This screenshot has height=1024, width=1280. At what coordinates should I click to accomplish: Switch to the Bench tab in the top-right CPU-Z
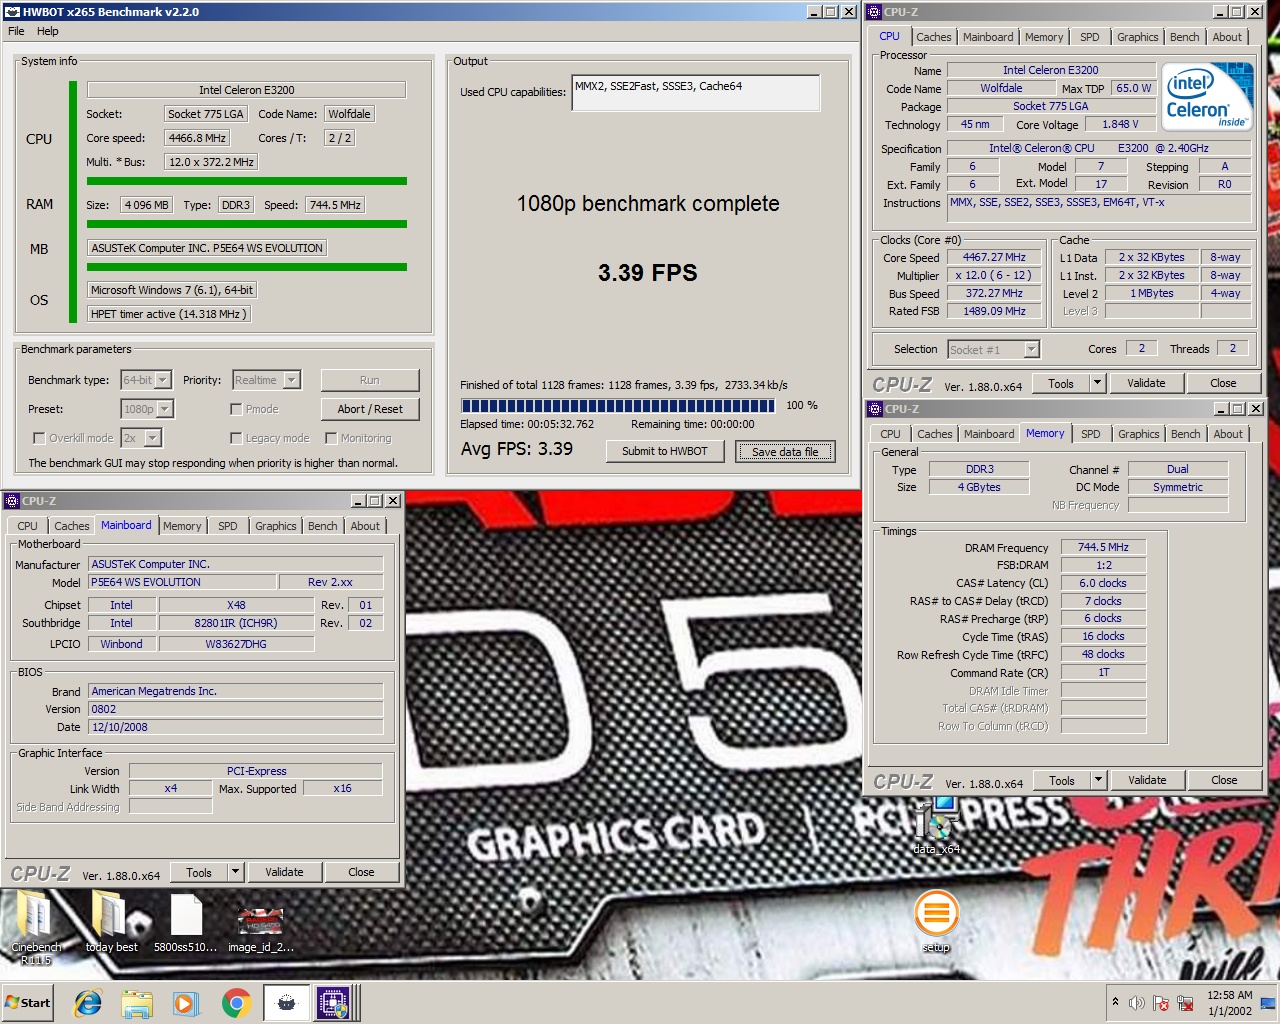pyautogui.click(x=1185, y=37)
